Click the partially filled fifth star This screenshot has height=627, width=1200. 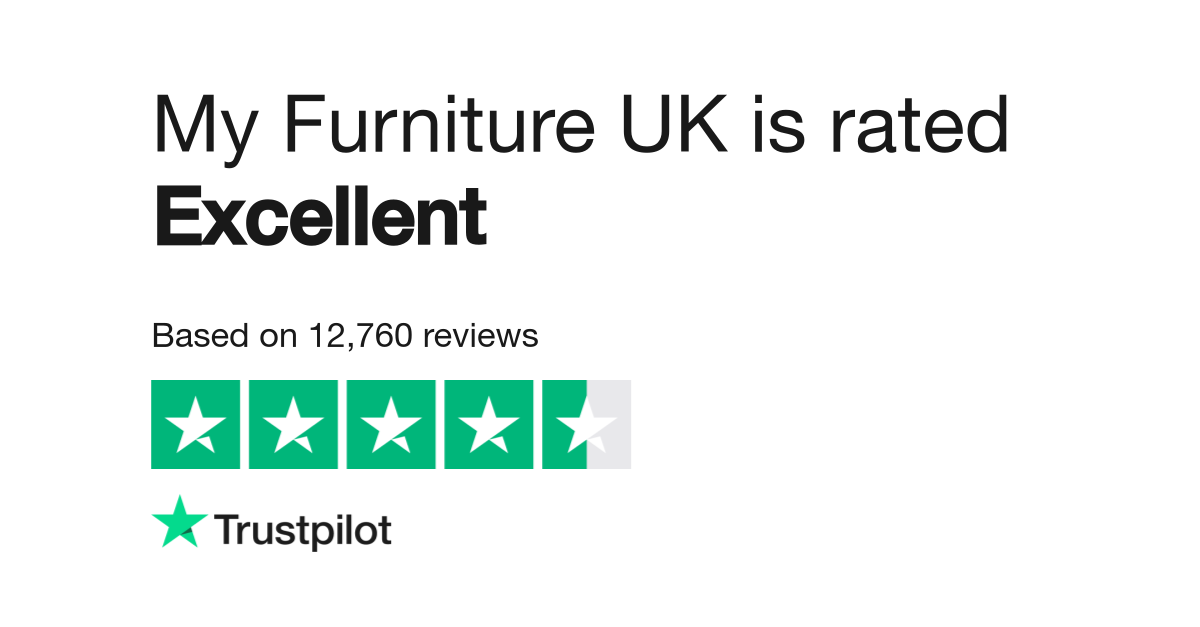coord(587,424)
